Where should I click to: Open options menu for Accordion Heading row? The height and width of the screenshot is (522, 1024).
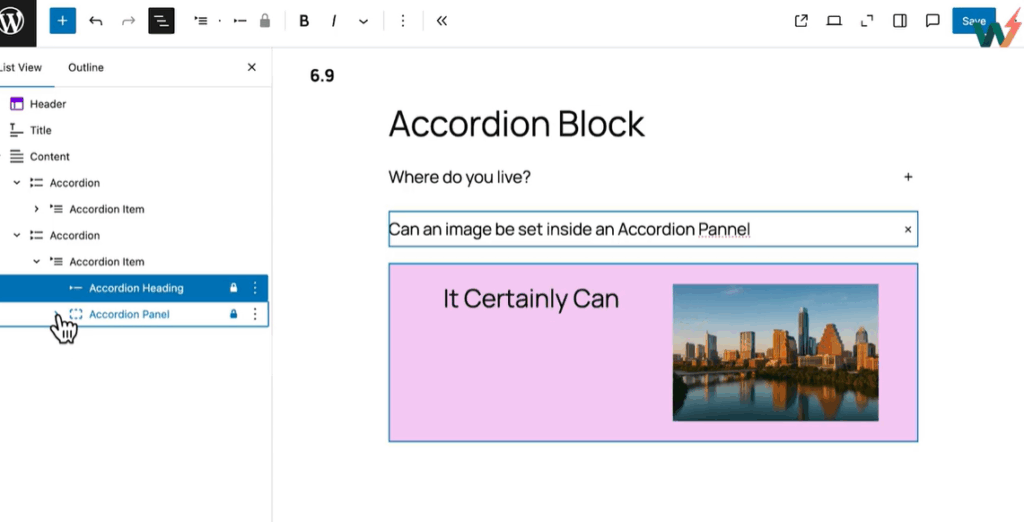pyautogui.click(x=255, y=288)
